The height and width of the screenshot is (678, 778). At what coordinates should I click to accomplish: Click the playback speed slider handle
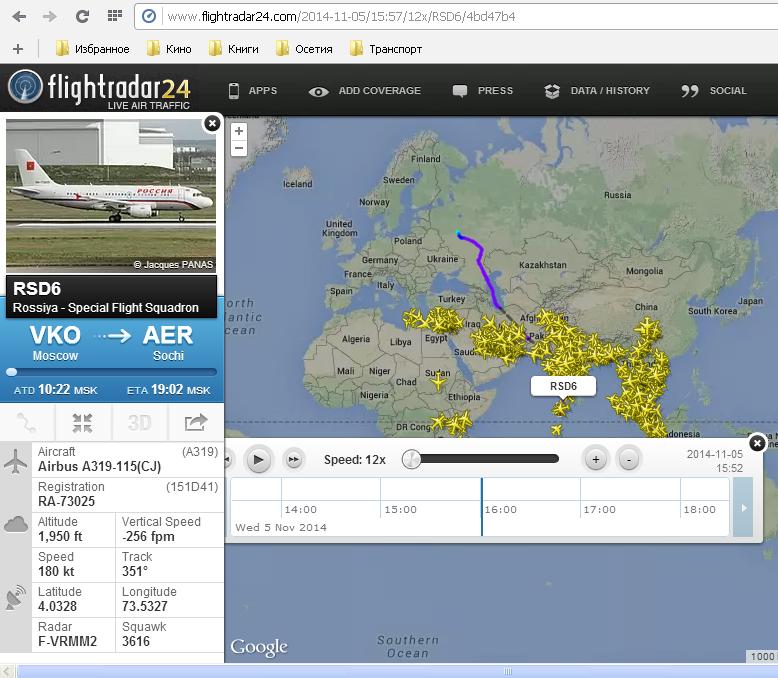[411, 459]
